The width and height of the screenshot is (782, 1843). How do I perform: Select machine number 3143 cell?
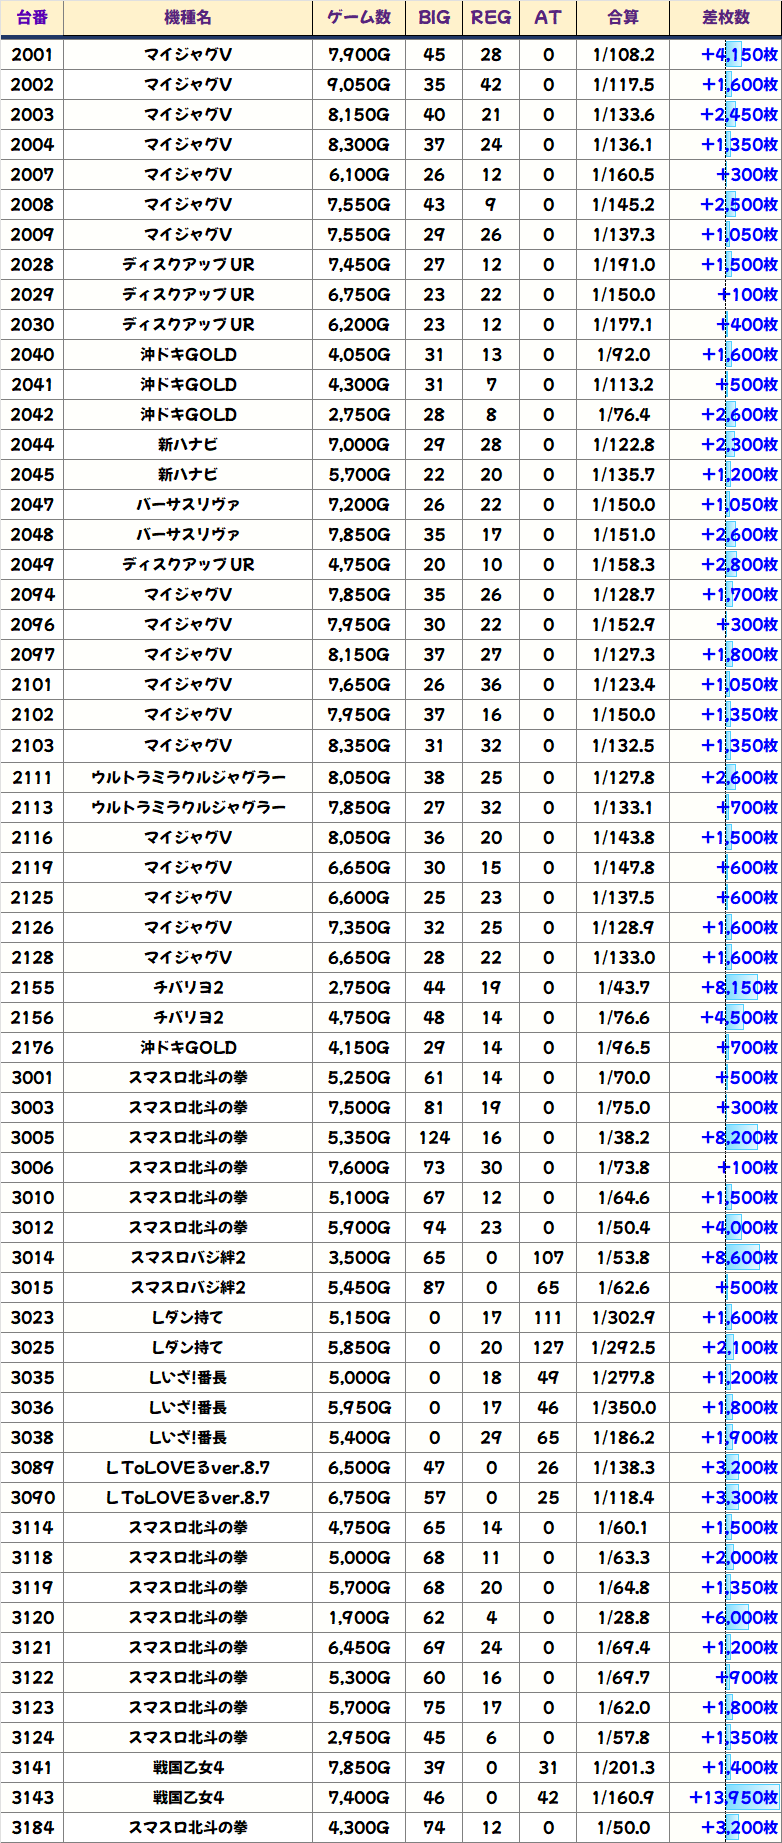click(32, 1798)
